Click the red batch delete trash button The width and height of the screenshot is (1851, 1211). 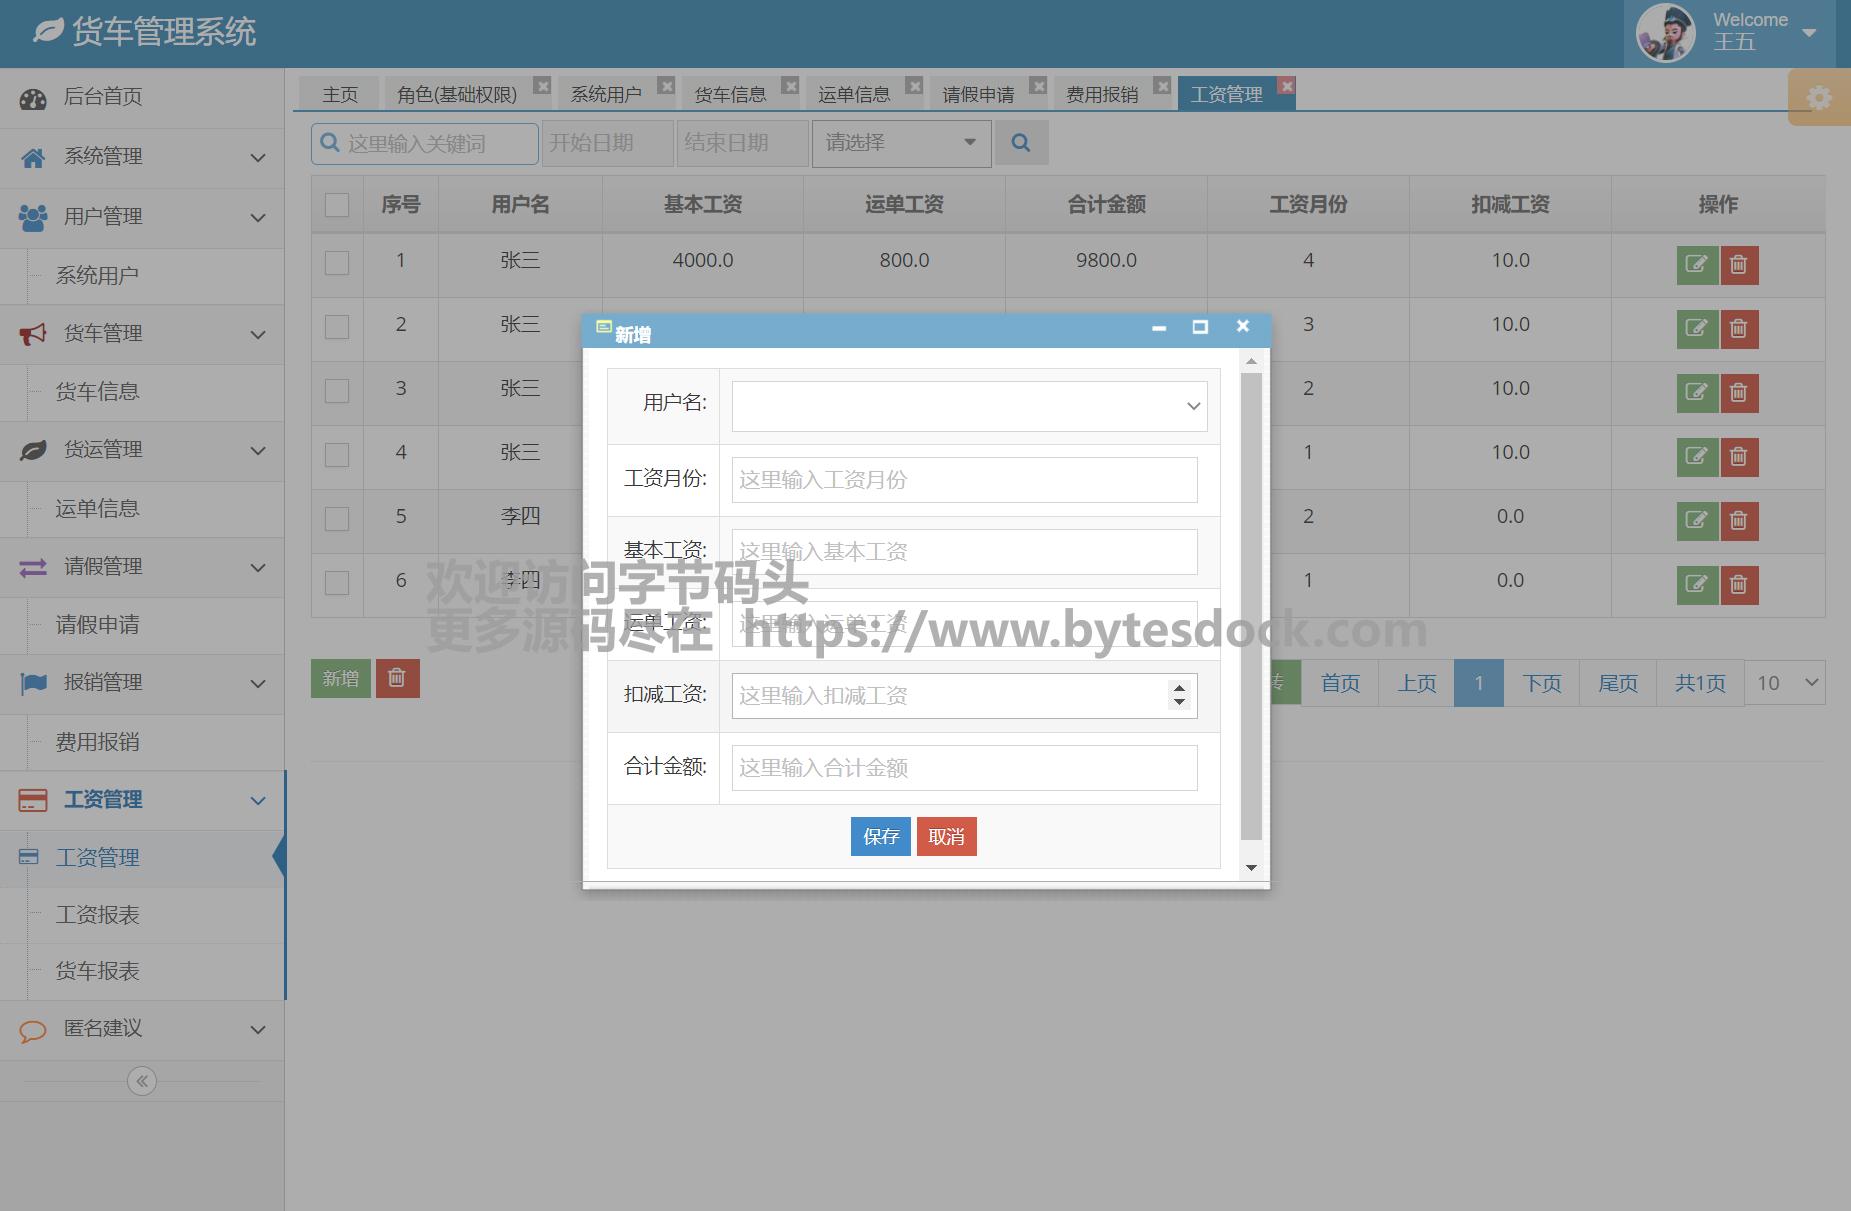coord(397,678)
